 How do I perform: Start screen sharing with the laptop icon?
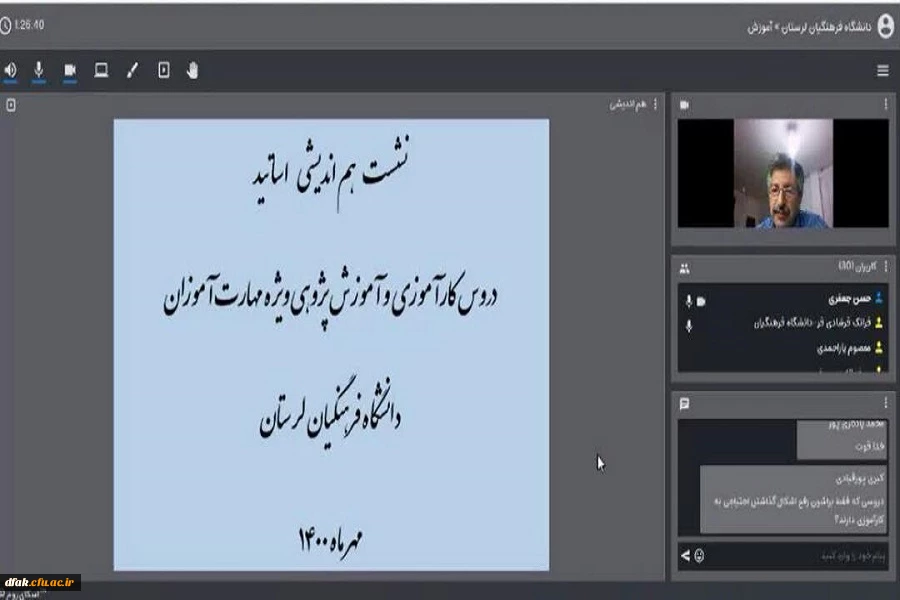pos(101,70)
